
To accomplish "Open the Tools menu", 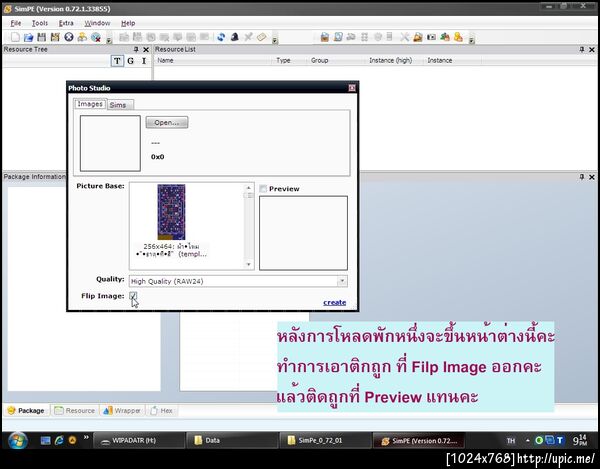I will [40, 23].
